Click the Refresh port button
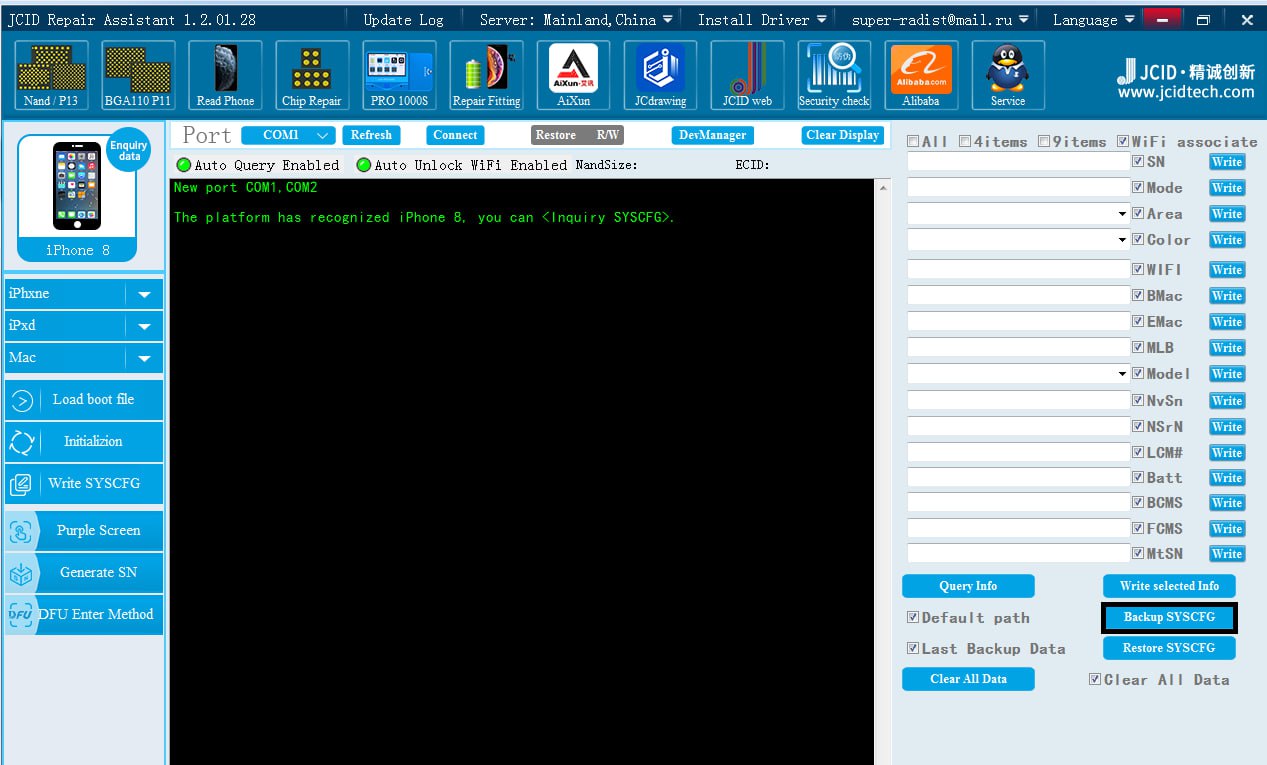 (371, 135)
